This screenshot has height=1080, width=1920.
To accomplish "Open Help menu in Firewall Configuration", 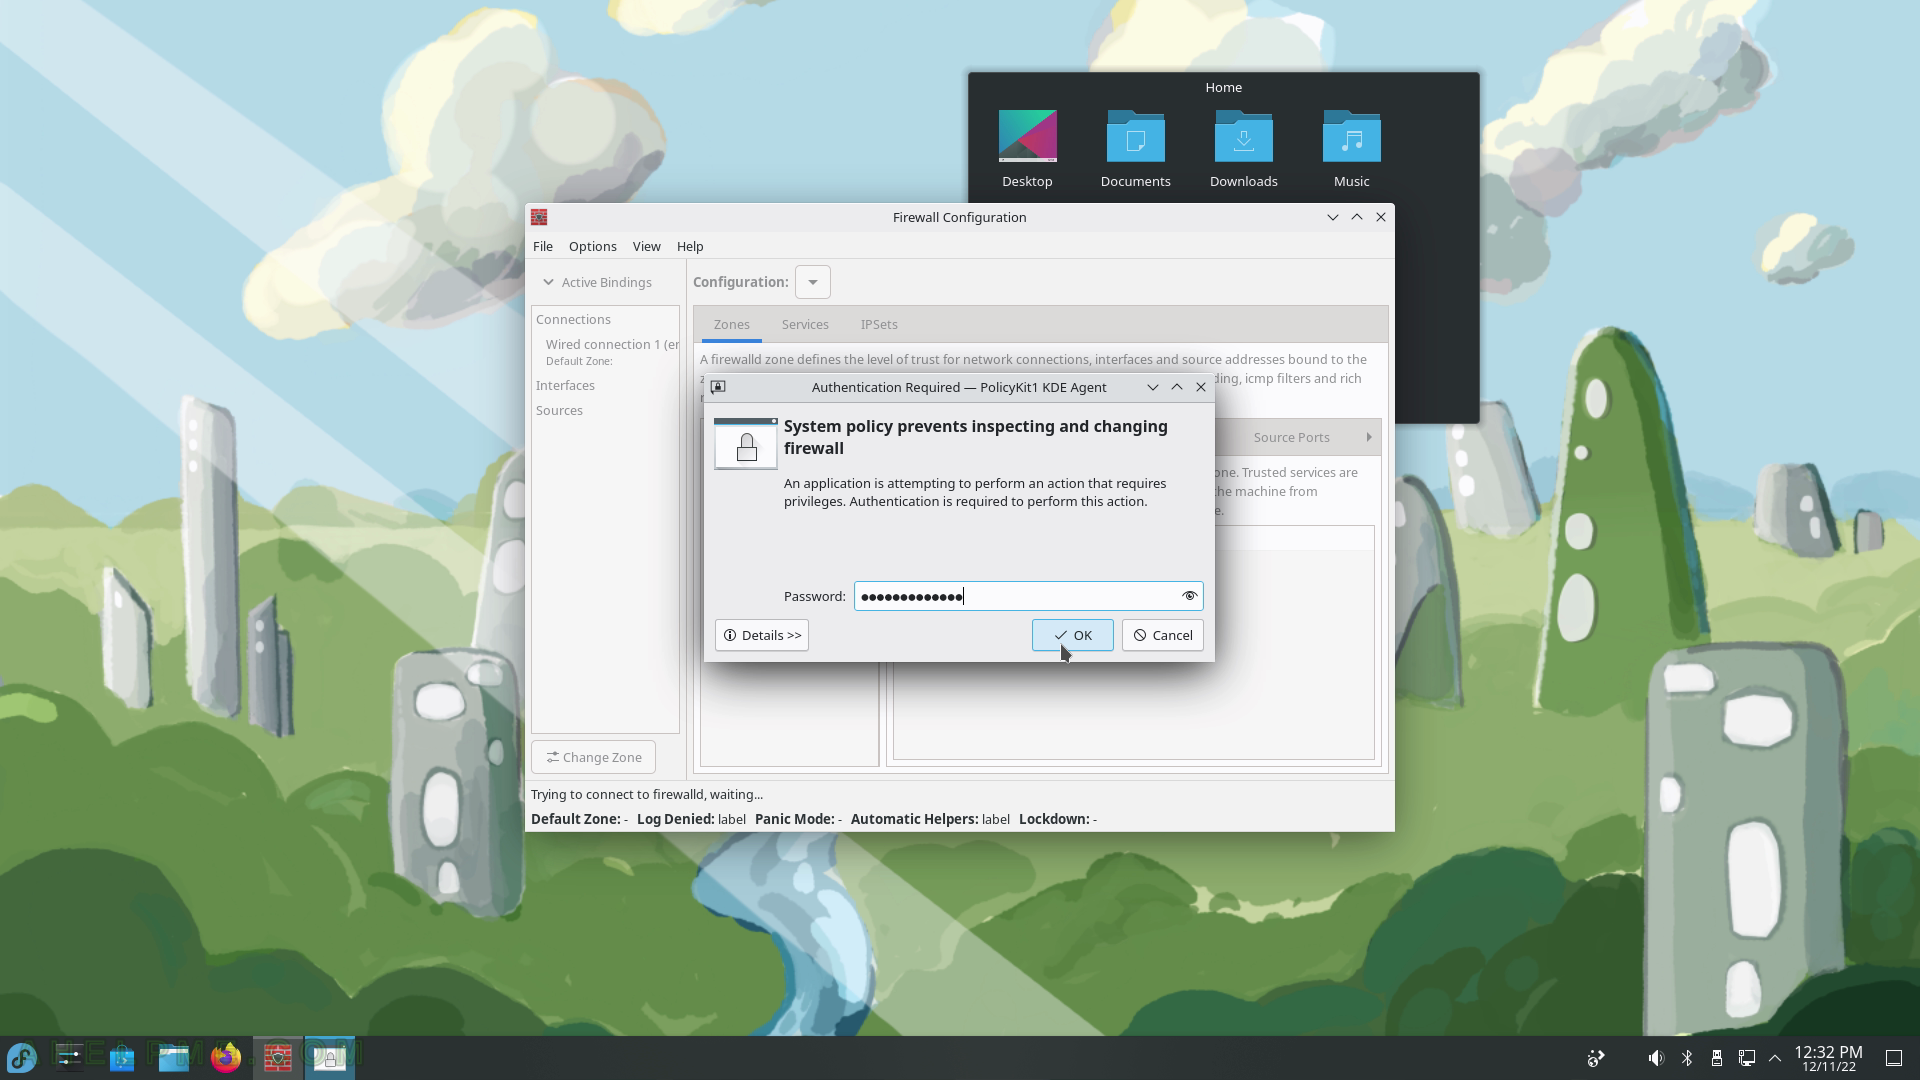I will [690, 246].
